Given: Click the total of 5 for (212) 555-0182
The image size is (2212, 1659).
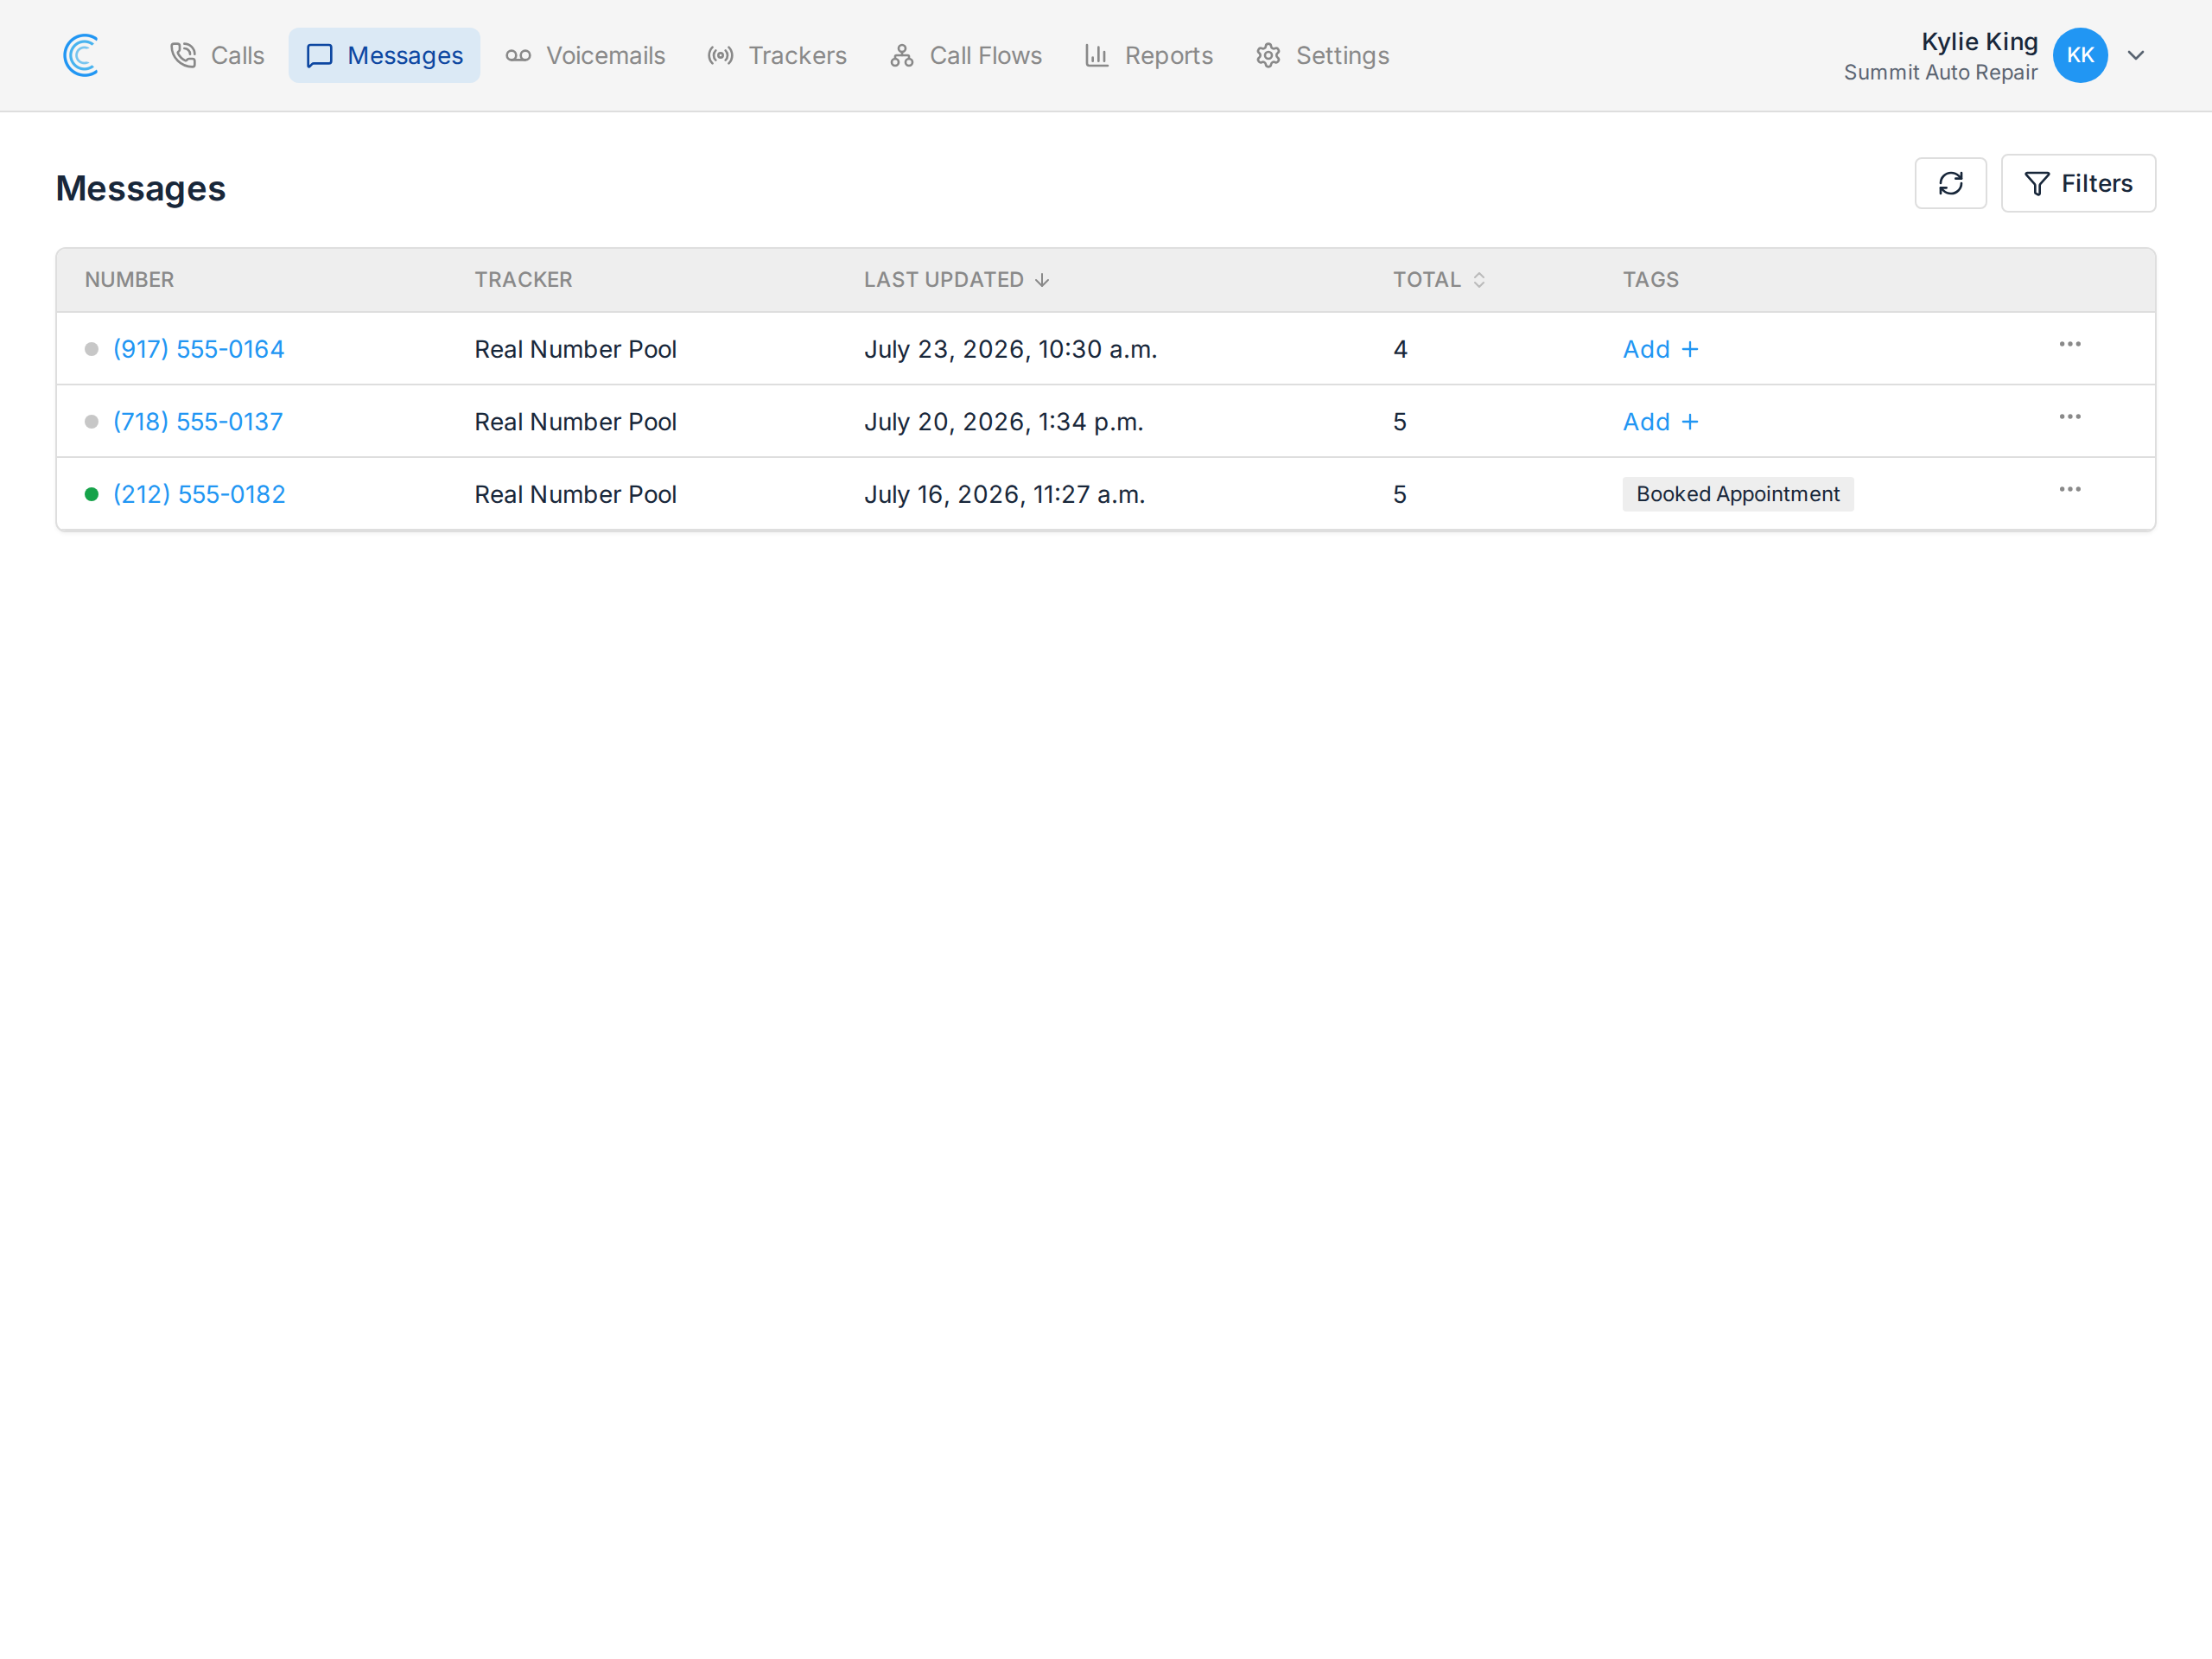Looking at the screenshot, I should [x=1400, y=494].
